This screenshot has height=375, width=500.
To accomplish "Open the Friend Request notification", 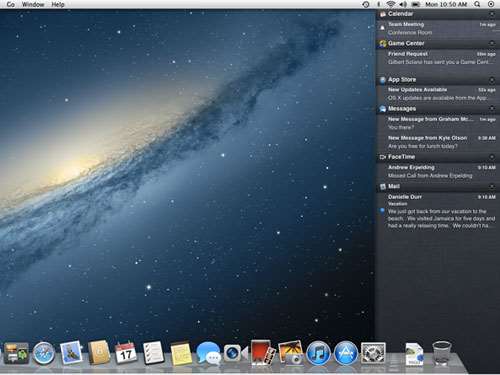I will 438,58.
